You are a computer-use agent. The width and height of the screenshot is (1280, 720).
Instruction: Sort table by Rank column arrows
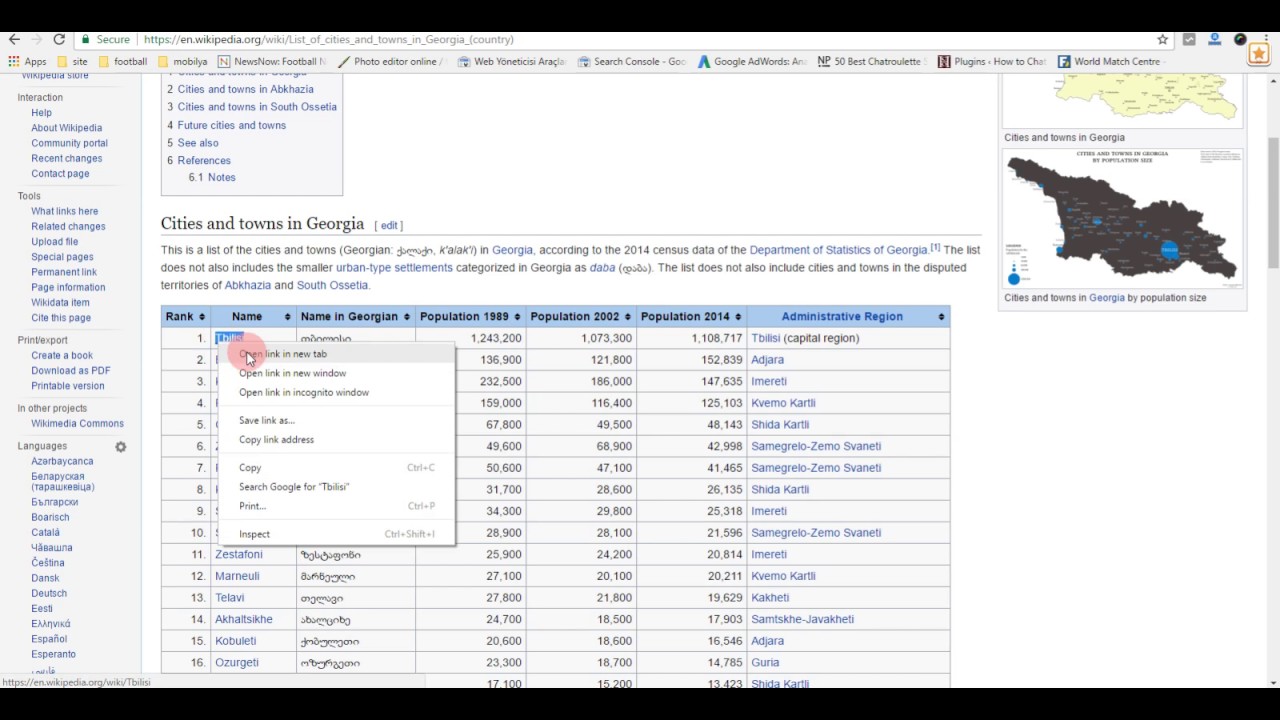point(201,317)
